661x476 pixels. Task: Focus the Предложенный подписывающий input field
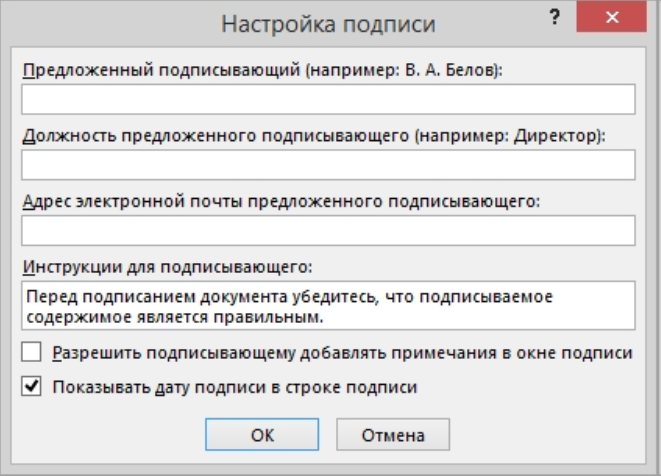tap(328, 99)
